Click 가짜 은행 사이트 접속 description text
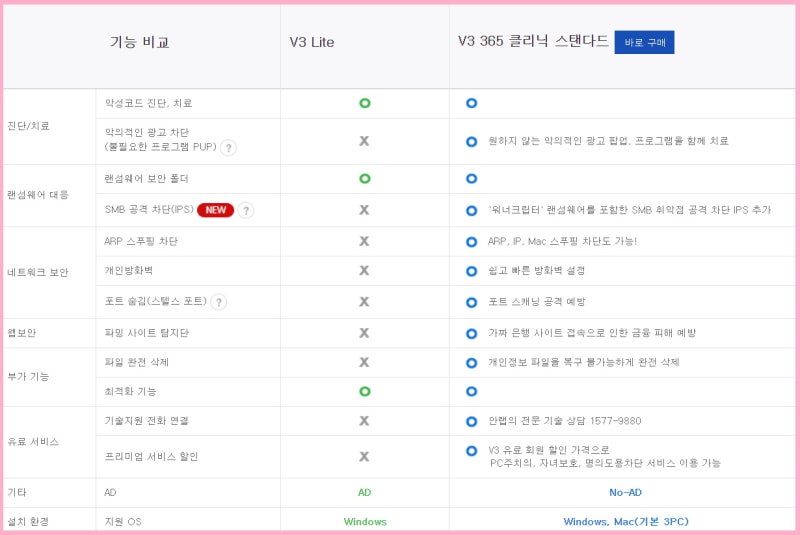 click(x=592, y=333)
